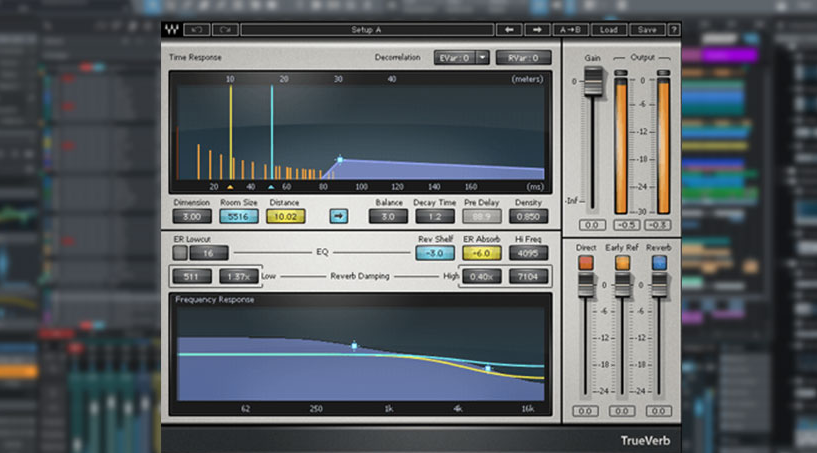Viewport: 817px width, 453px height.
Task: Click the cyan triangle marker under the time graph
Action: pyautogui.click(x=271, y=187)
